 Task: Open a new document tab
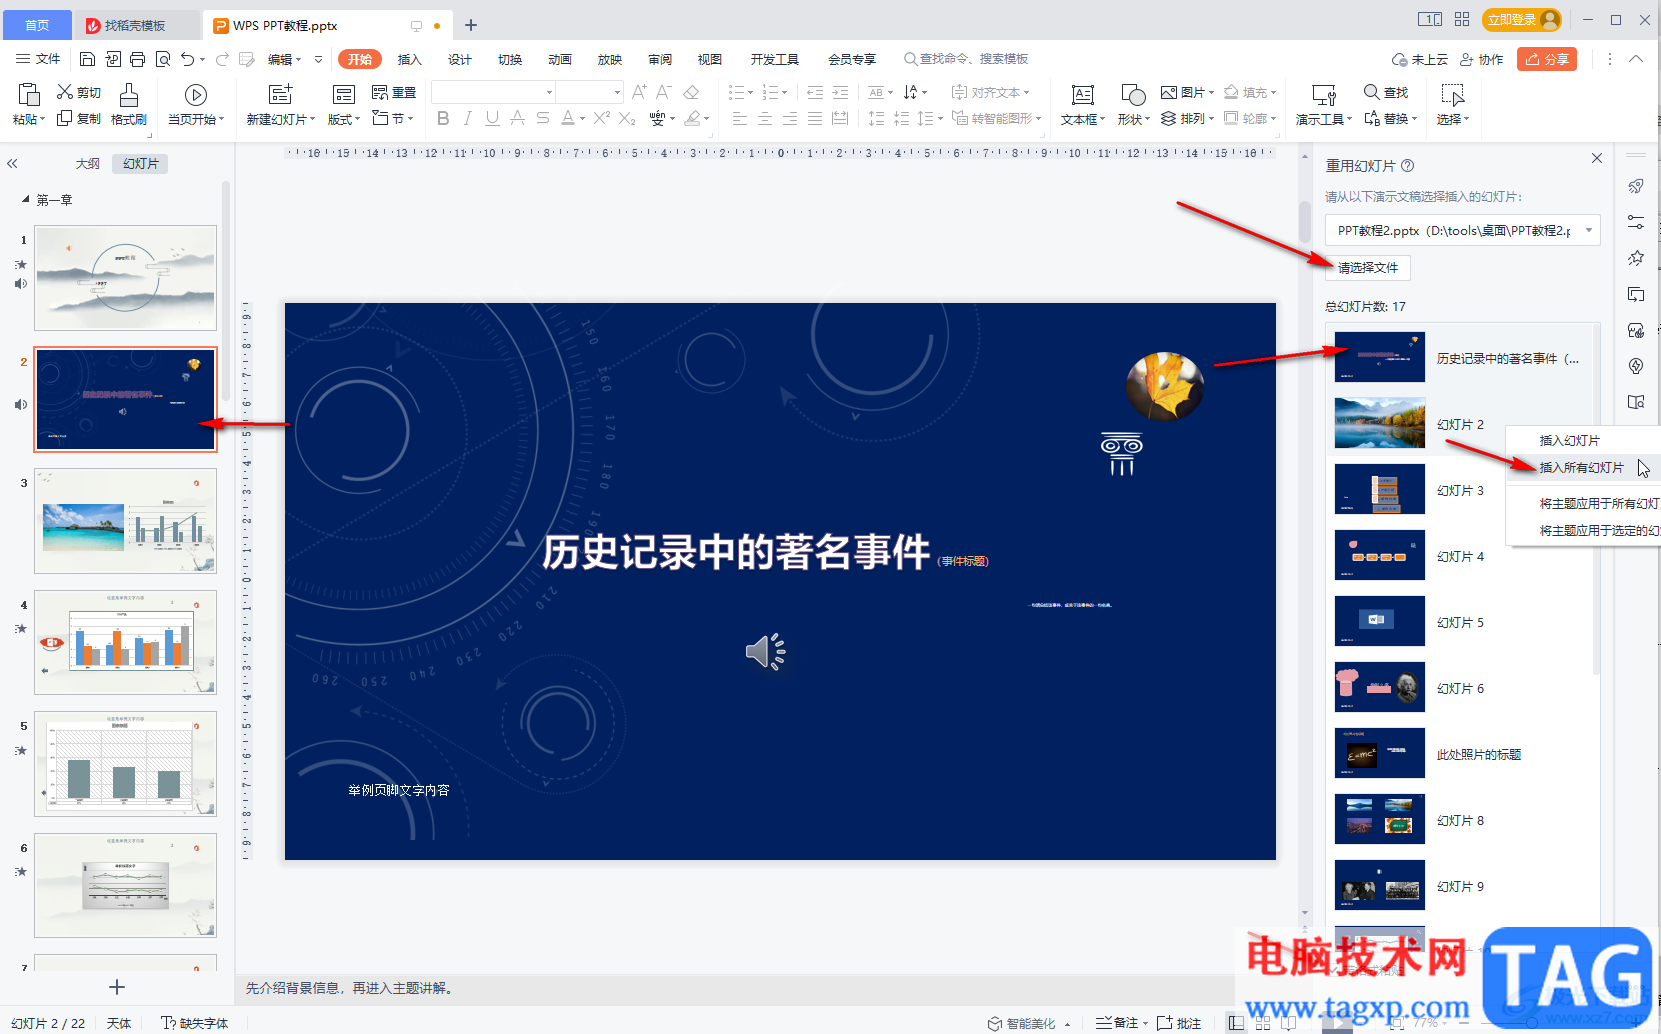pyautogui.click(x=471, y=25)
